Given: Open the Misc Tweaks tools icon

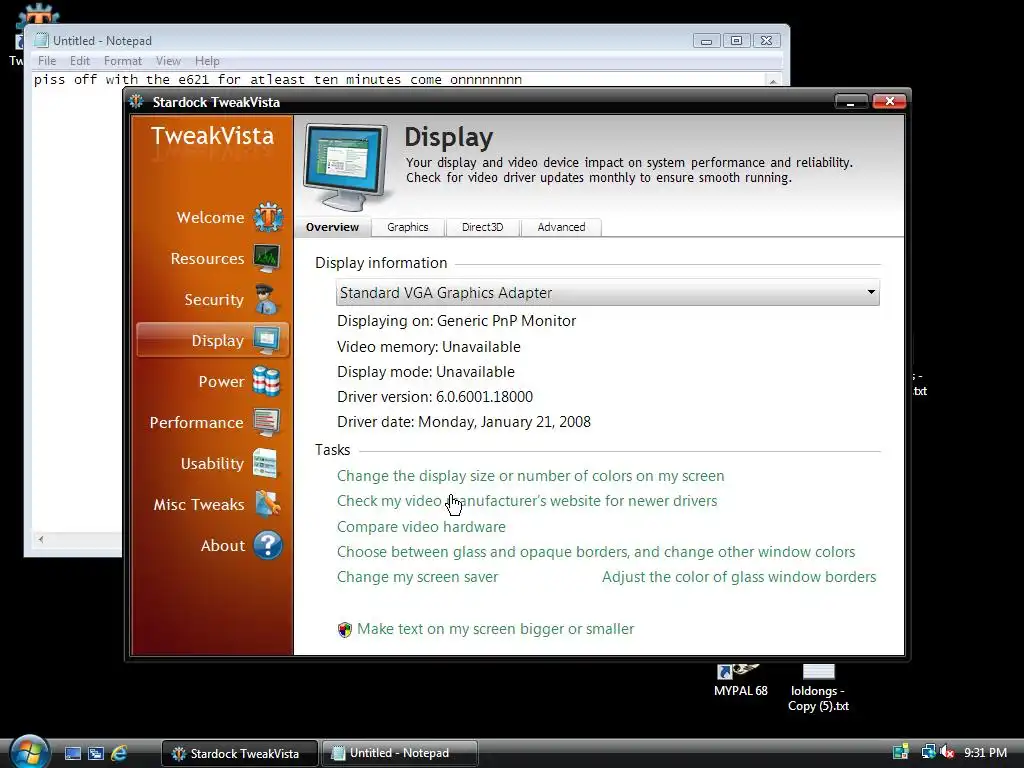Looking at the screenshot, I should (x=268, y=504).
